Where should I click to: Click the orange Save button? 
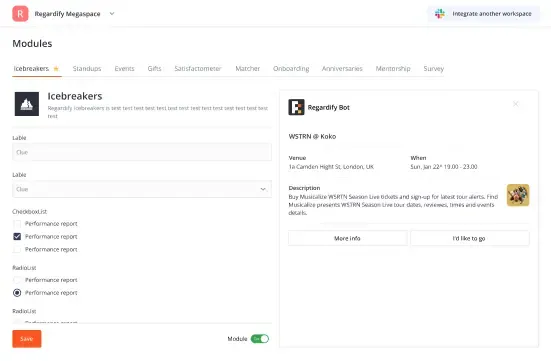pos(27,339)
